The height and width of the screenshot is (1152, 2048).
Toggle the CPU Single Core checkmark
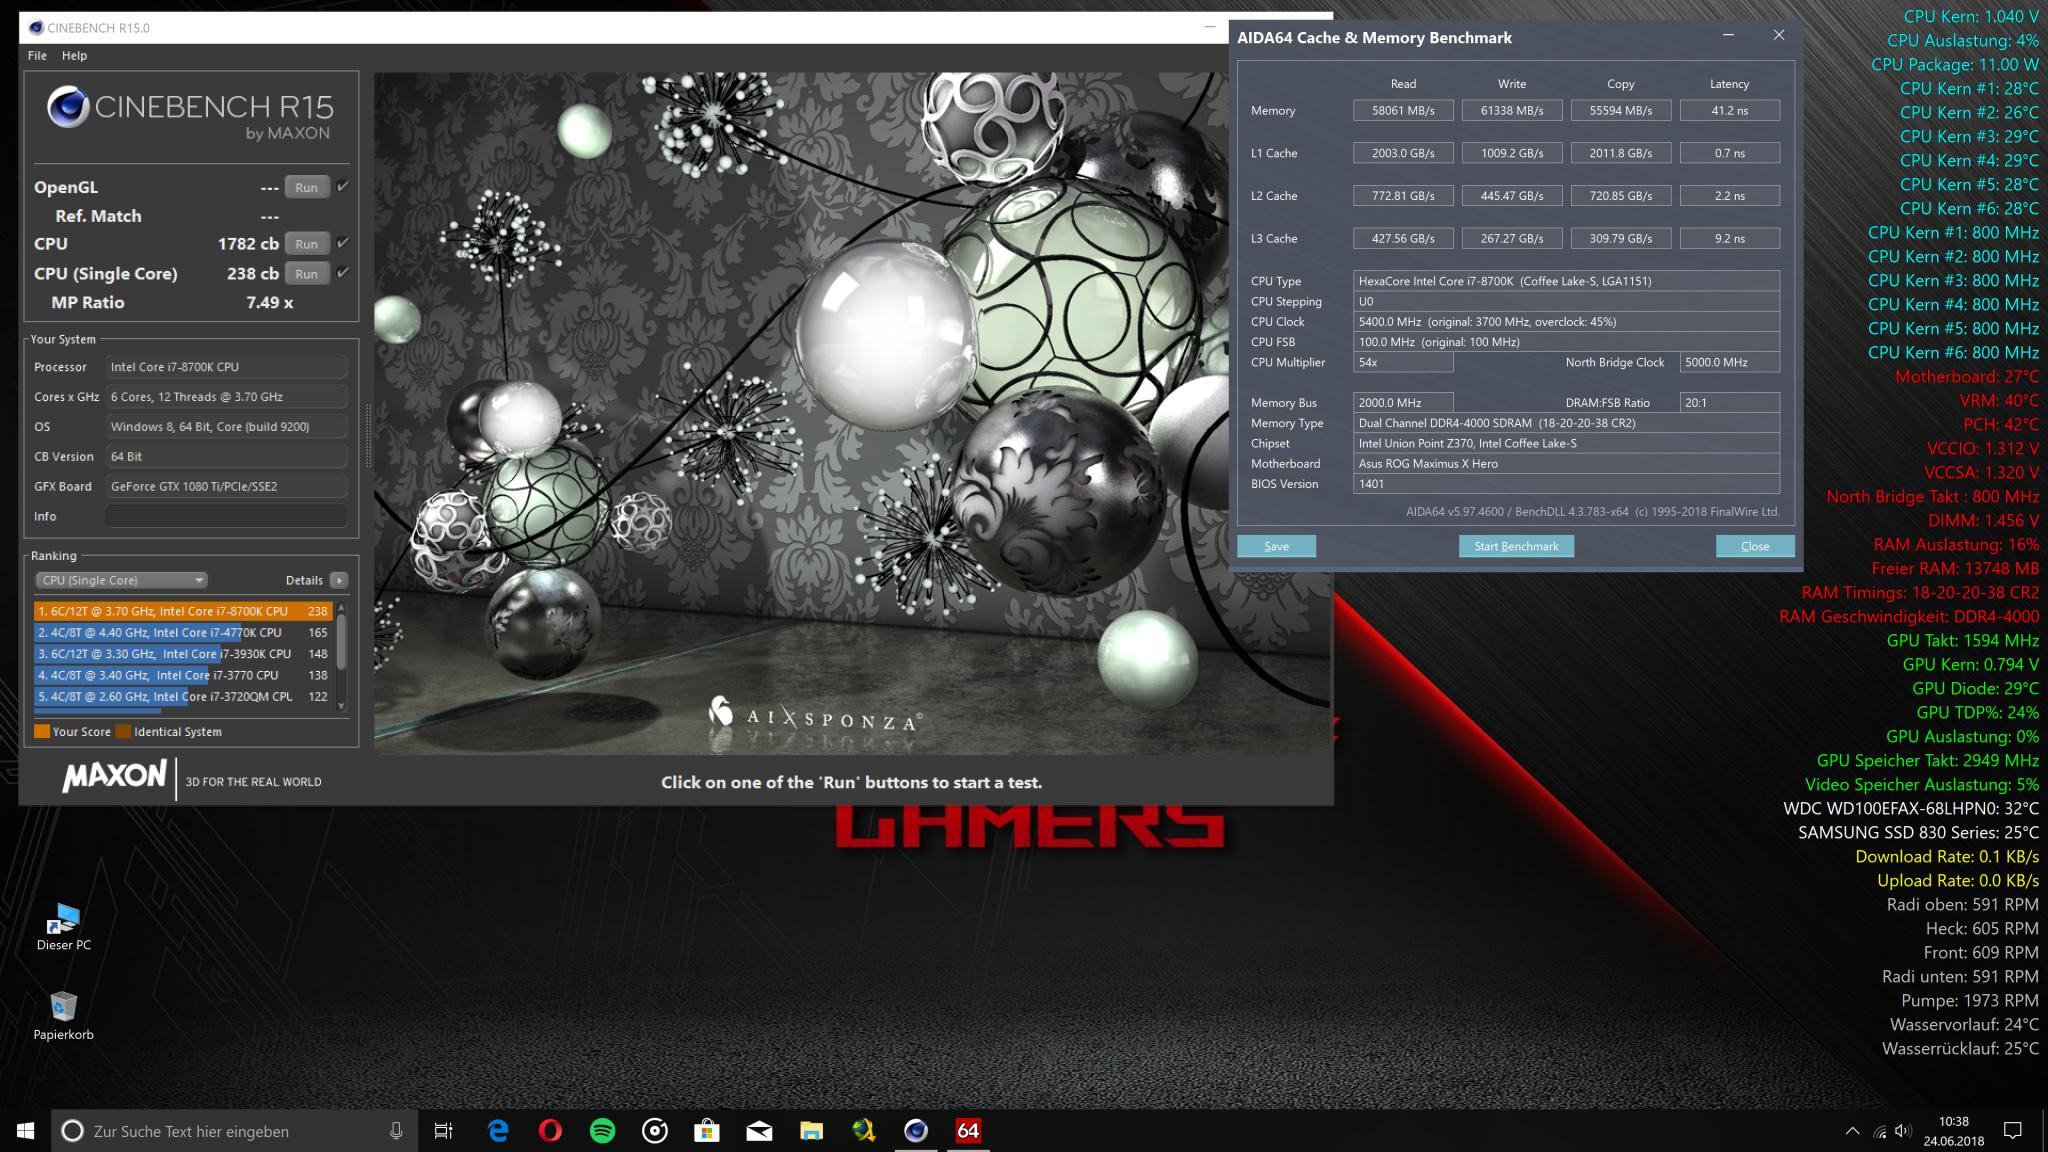tap(343, 272)
